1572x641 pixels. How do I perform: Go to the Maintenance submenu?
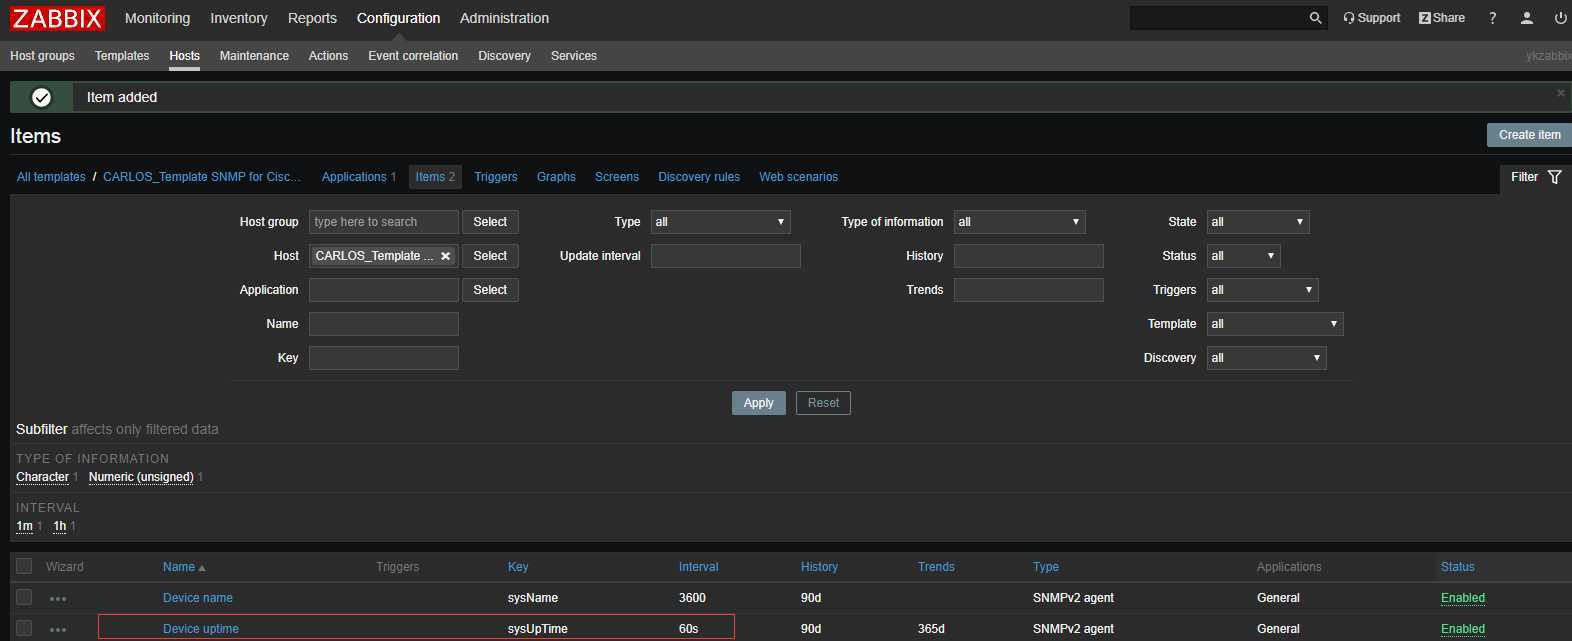coord(254,56)
